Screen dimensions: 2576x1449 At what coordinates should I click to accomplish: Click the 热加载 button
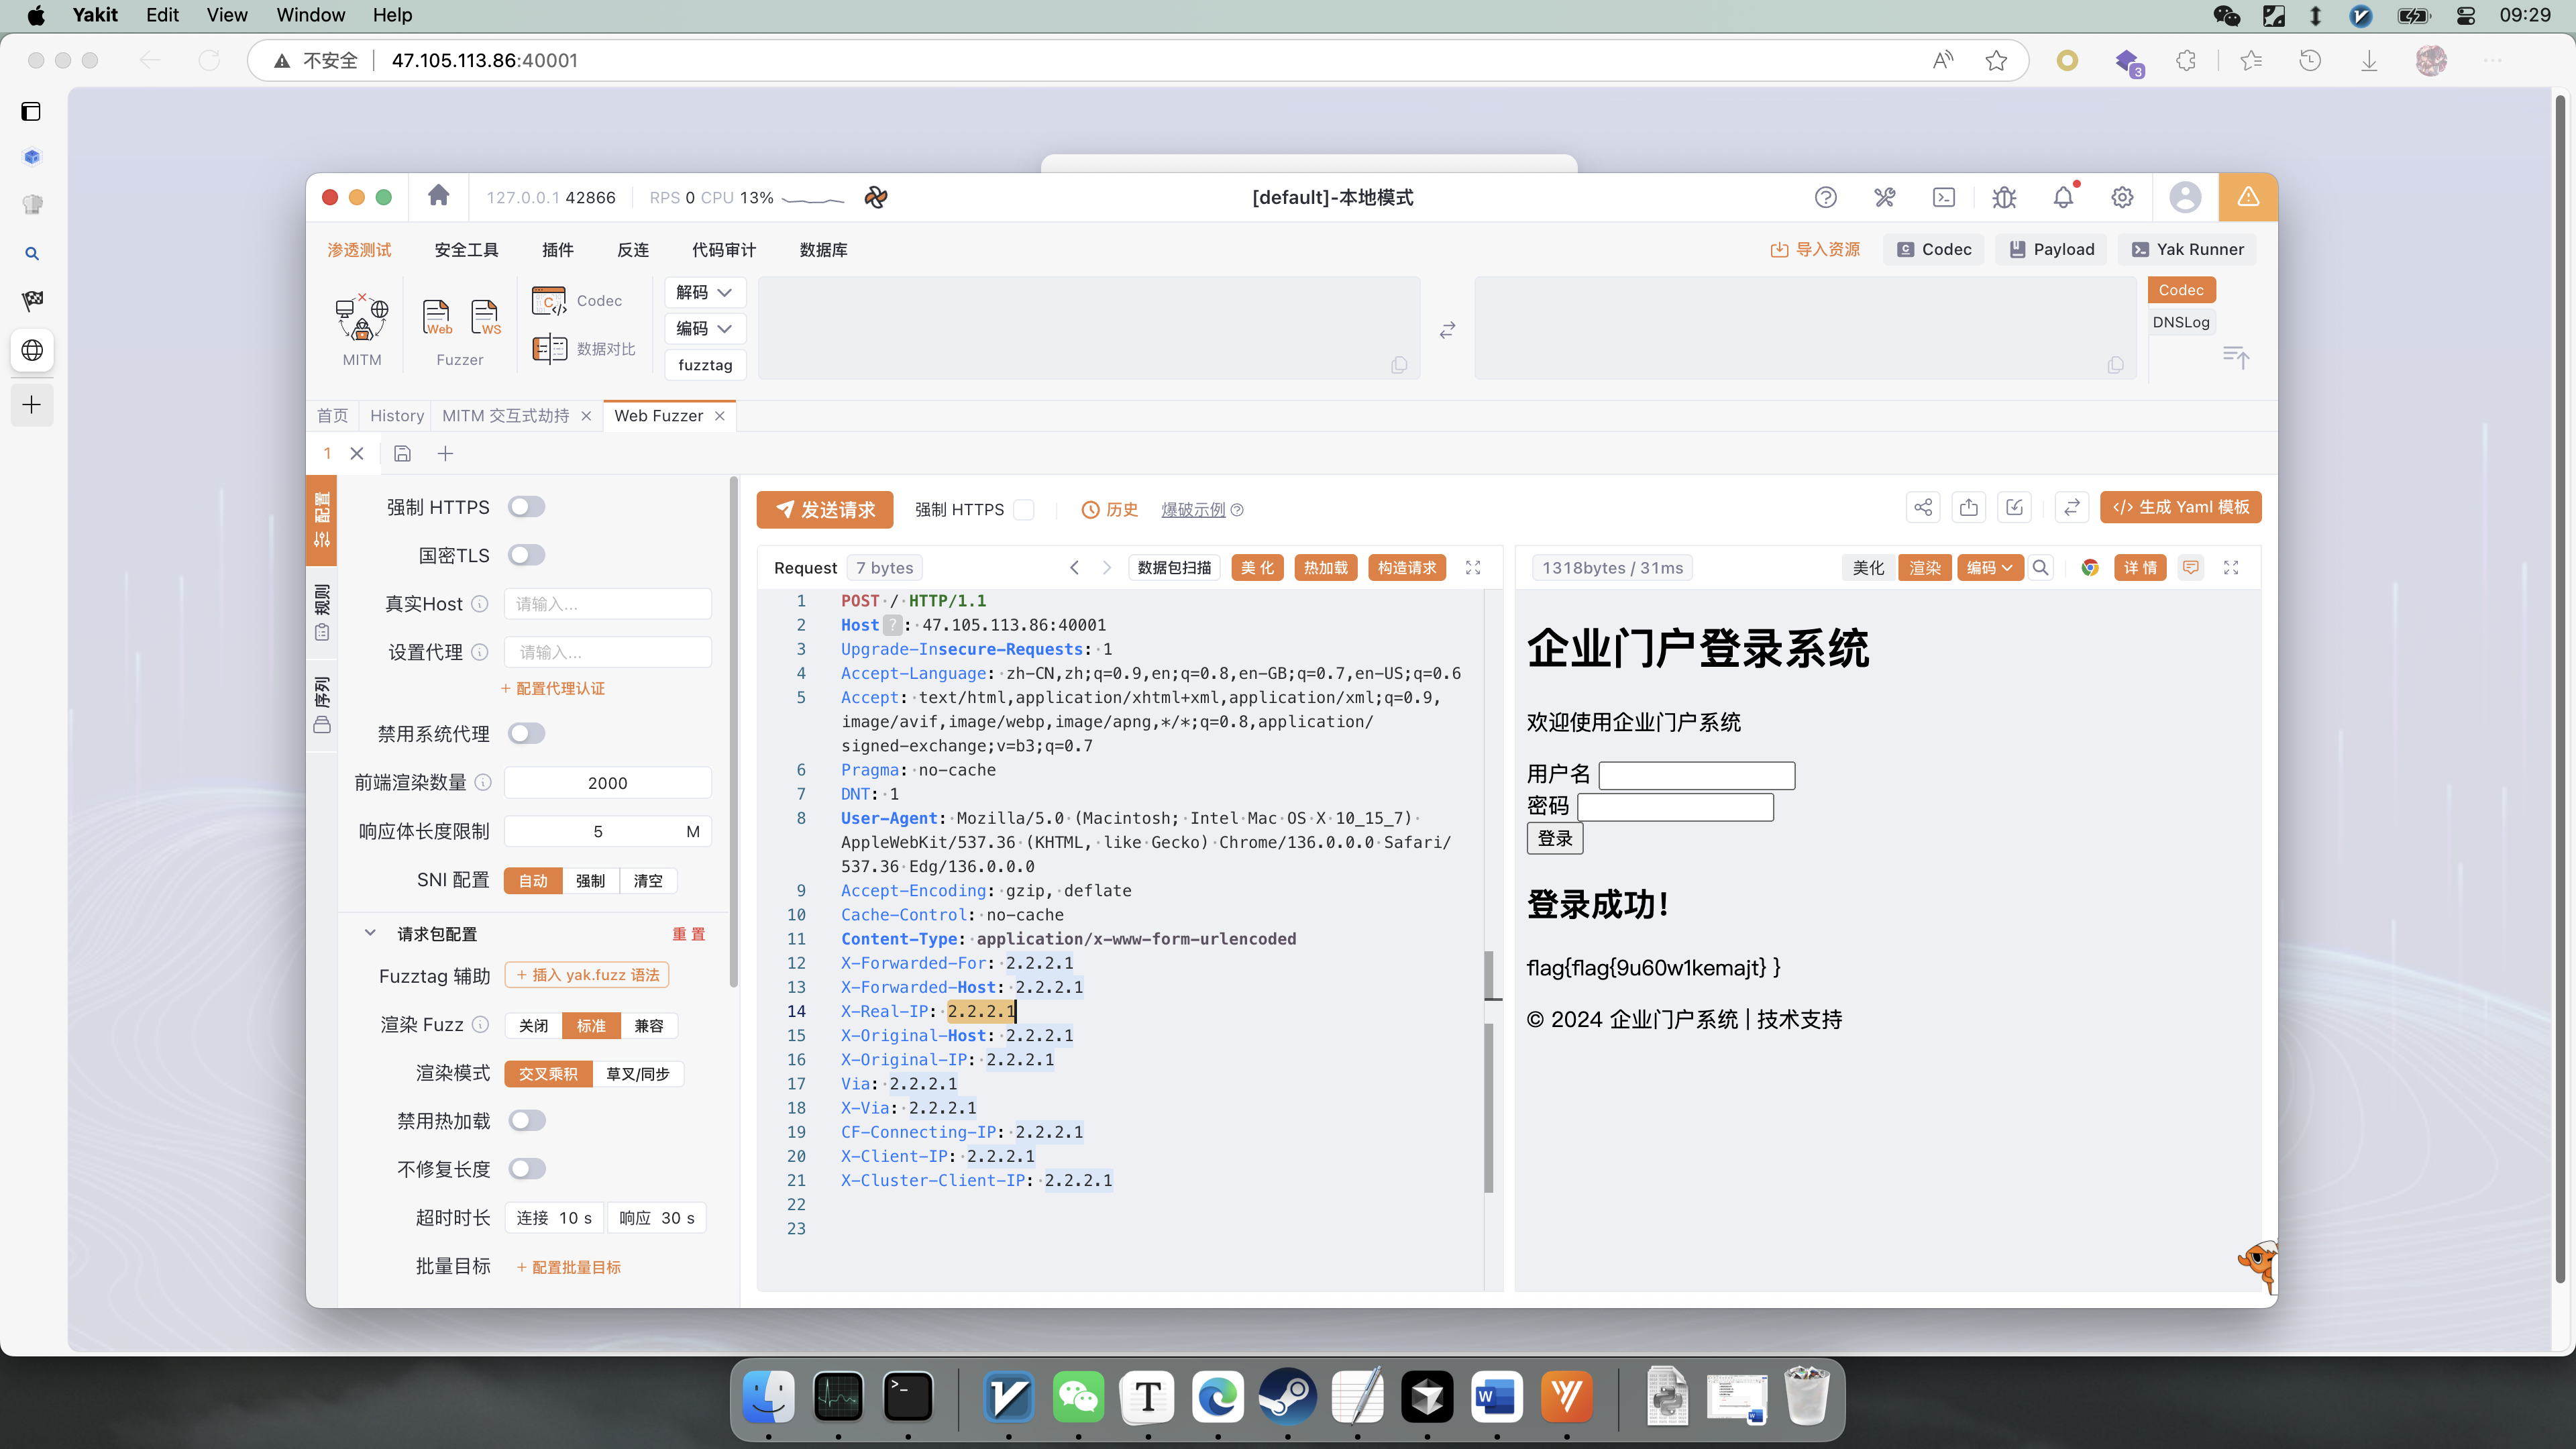(x=1326, y=567)
